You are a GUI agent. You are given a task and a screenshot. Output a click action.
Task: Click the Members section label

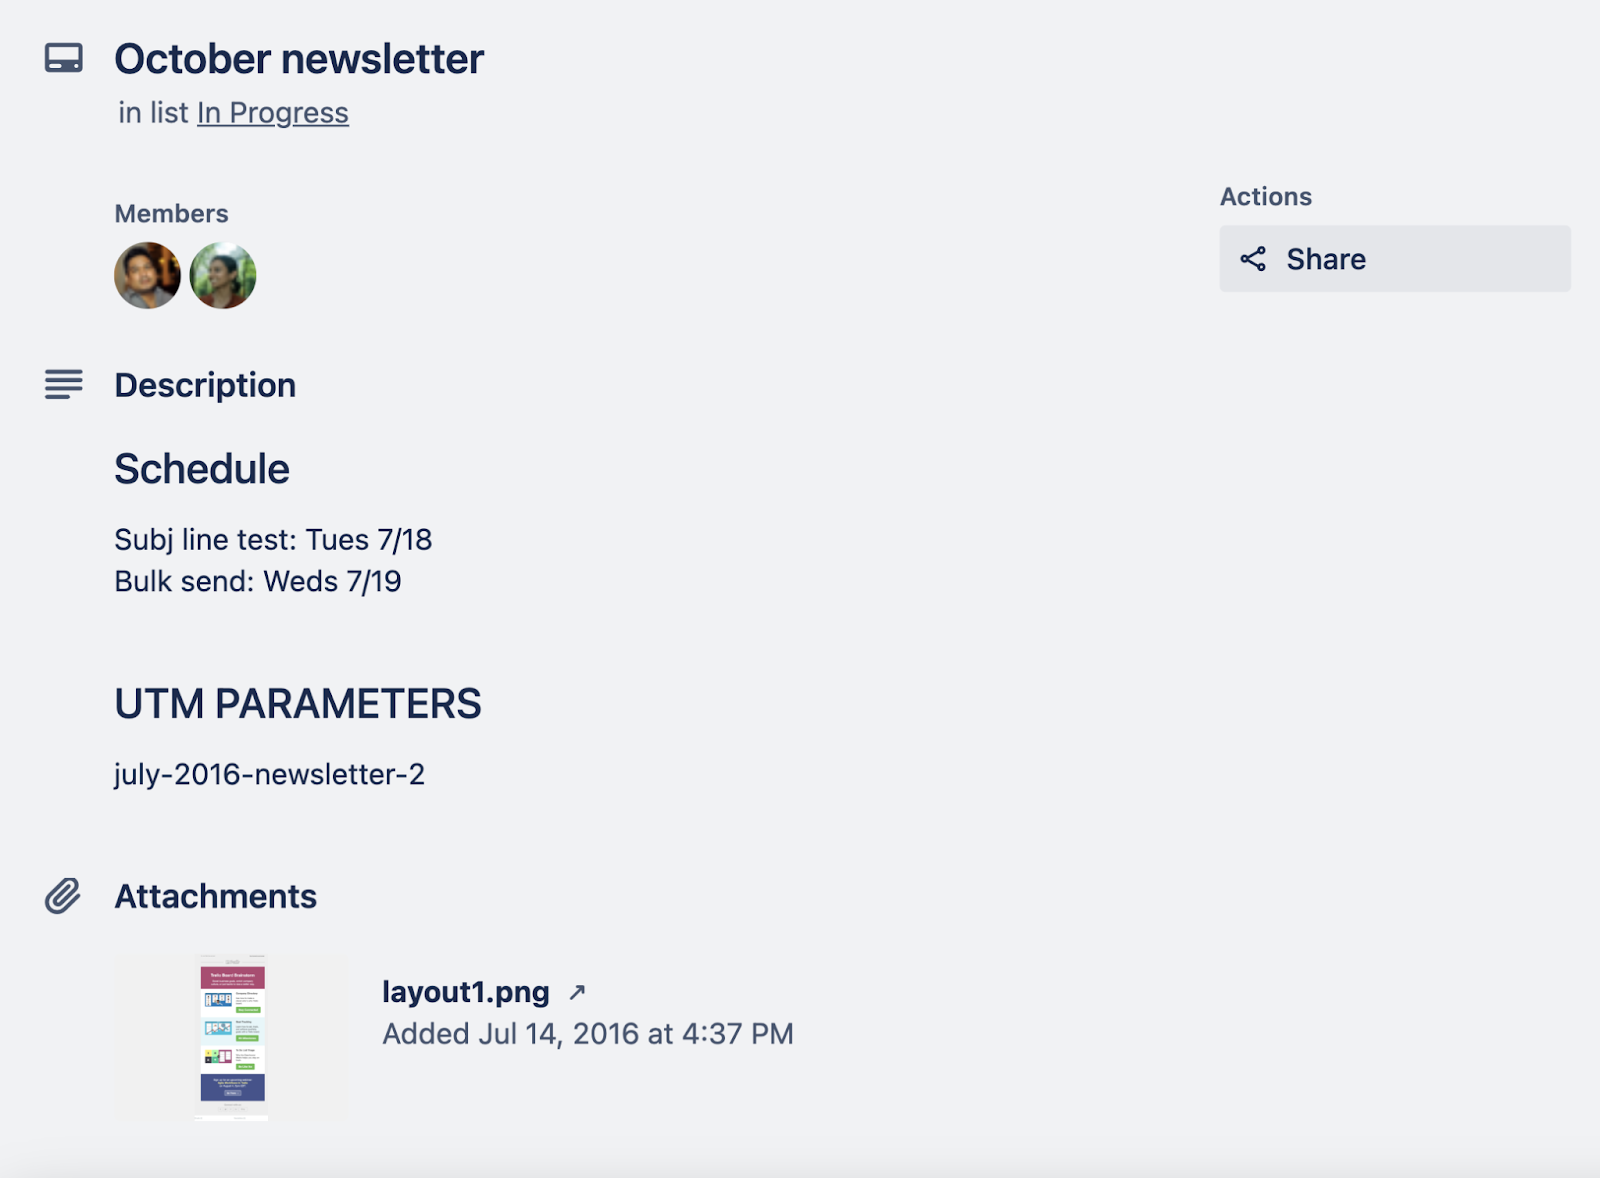[x=171, y=212]
